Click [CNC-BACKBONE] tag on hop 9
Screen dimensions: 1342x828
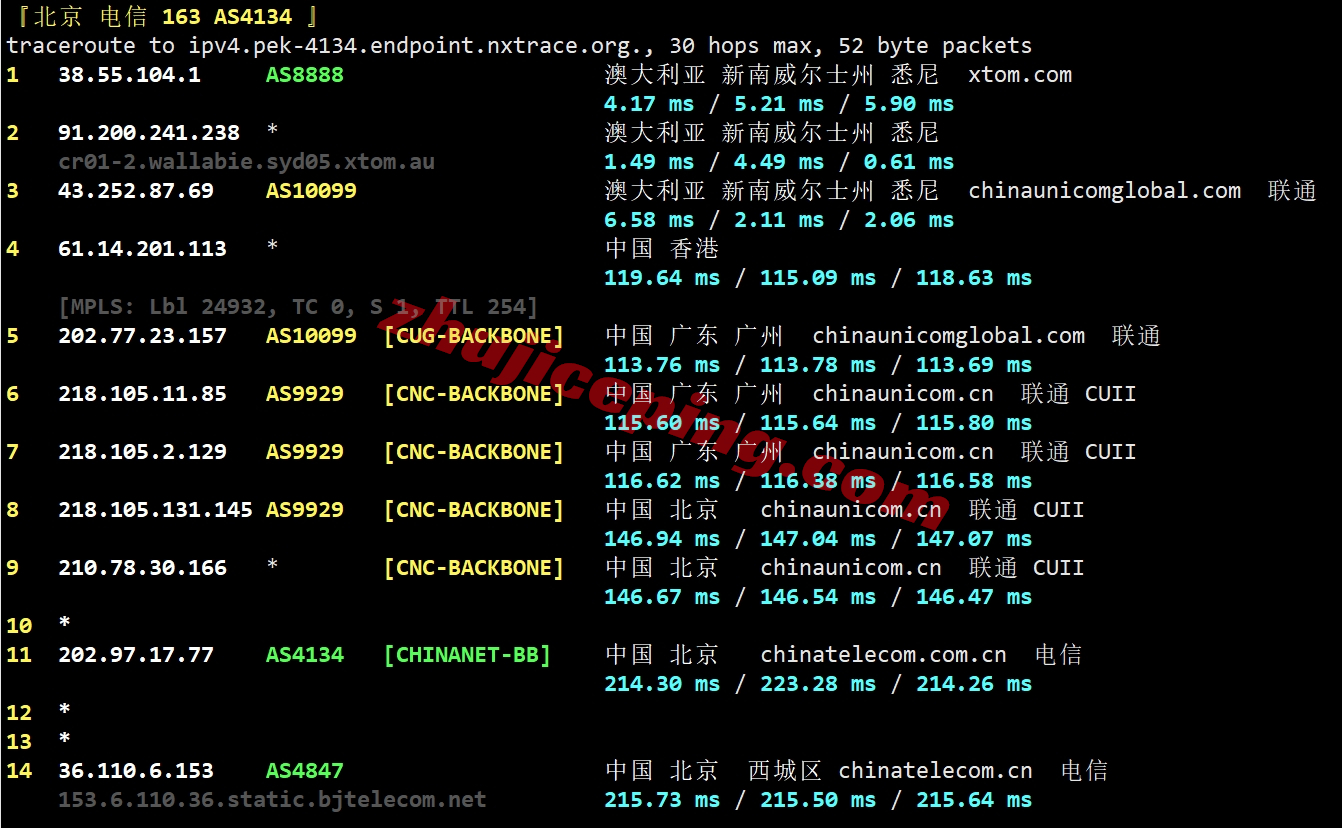pyautogui.click(x=474, y=568)
